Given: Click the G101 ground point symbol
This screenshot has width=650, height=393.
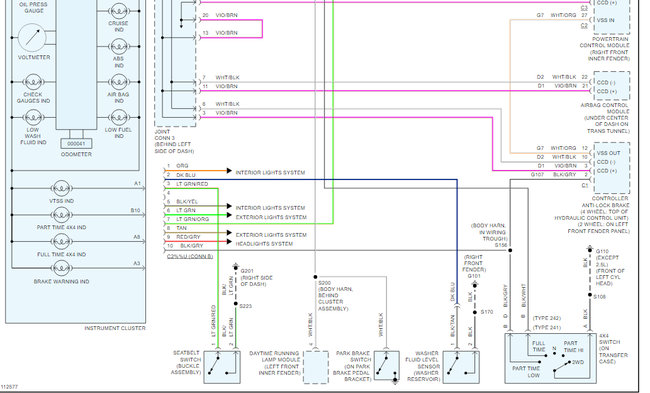Looking at the screenshot, I should (x=475, y=284).
